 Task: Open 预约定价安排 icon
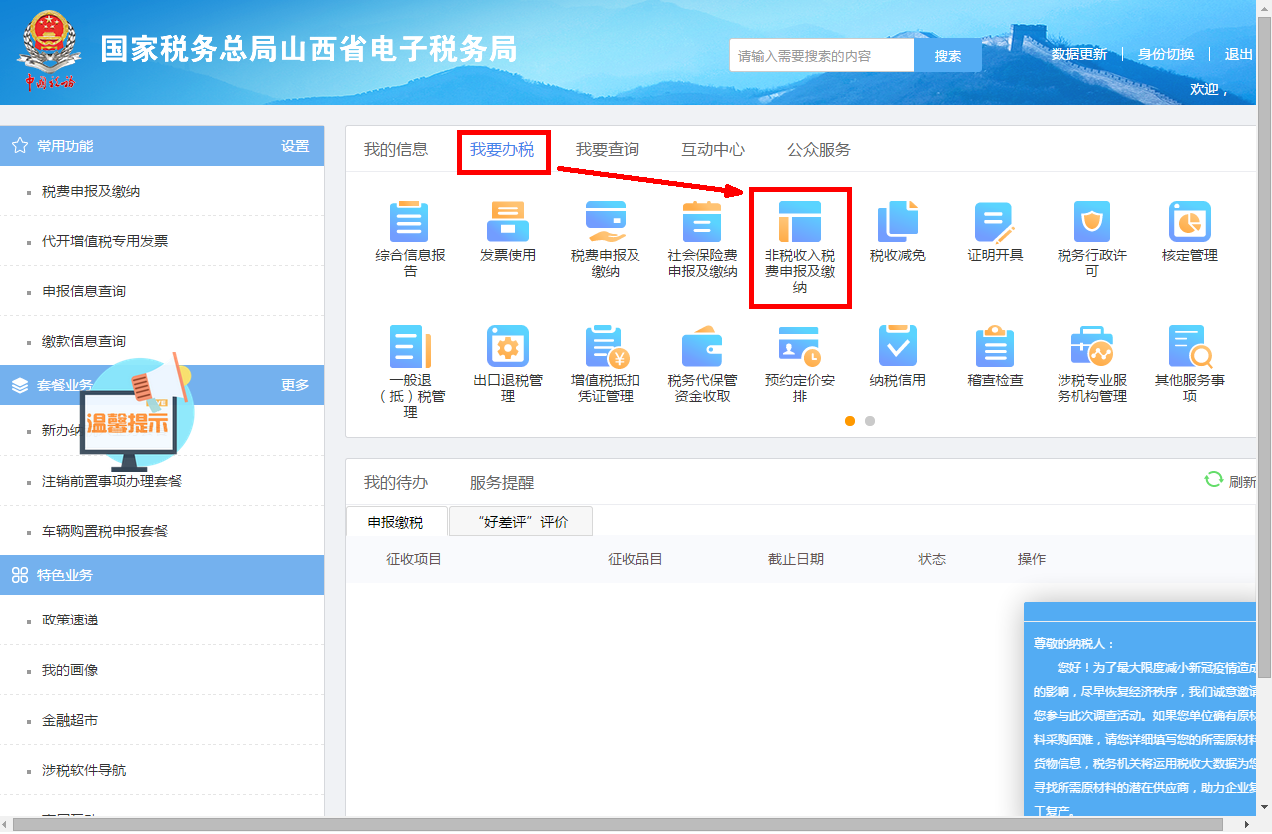[800, 347]
